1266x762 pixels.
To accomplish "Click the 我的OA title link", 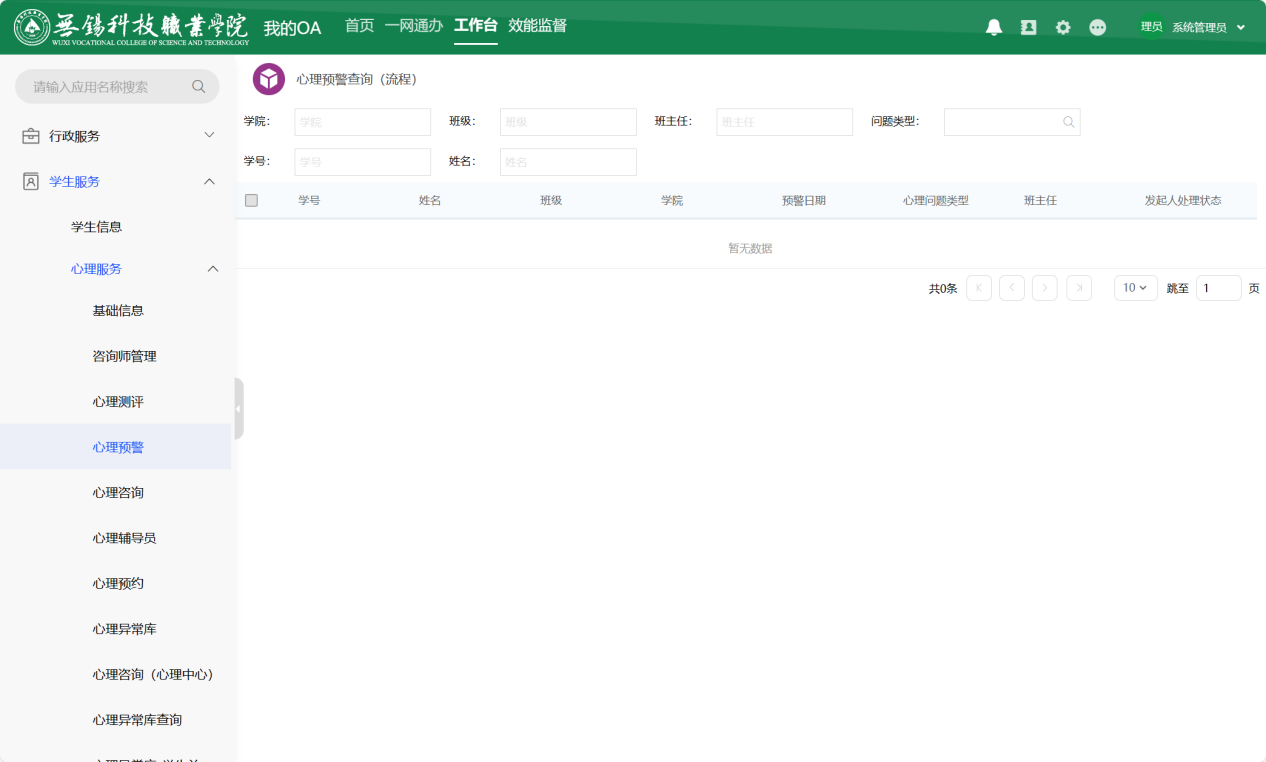I will (292, 28).
